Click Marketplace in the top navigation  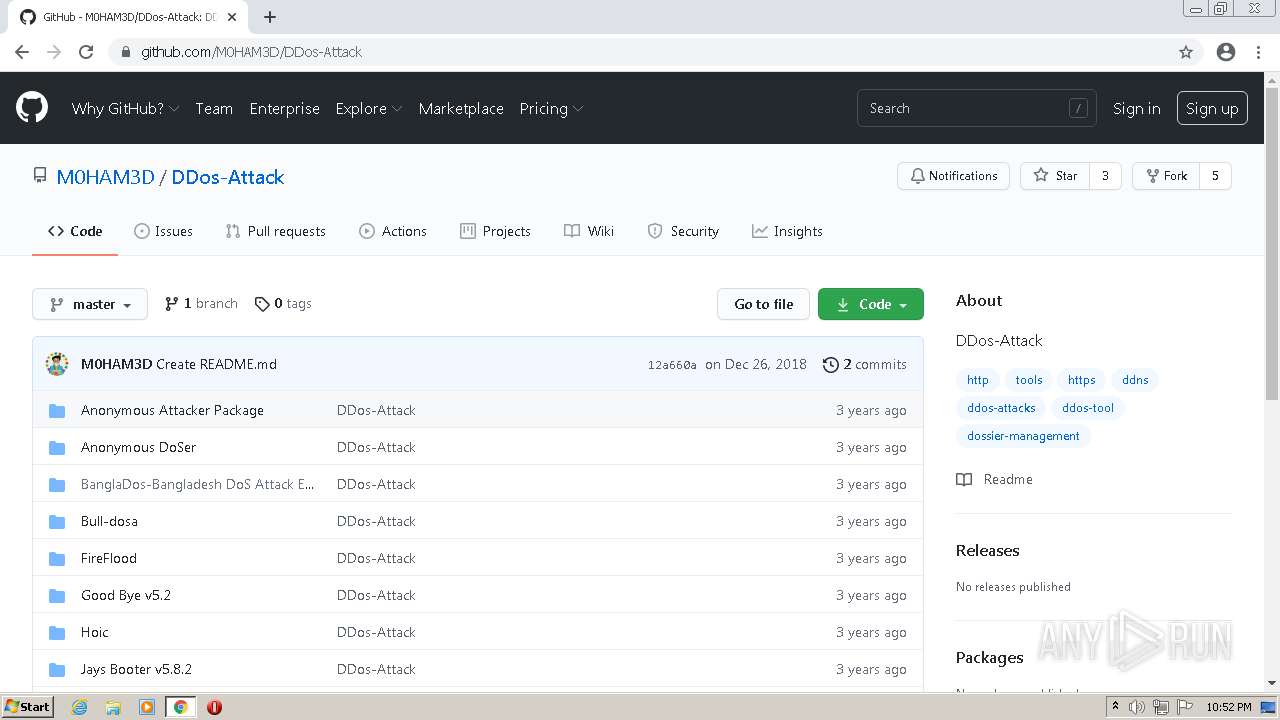pyautogui.click(x=461, y=108)
